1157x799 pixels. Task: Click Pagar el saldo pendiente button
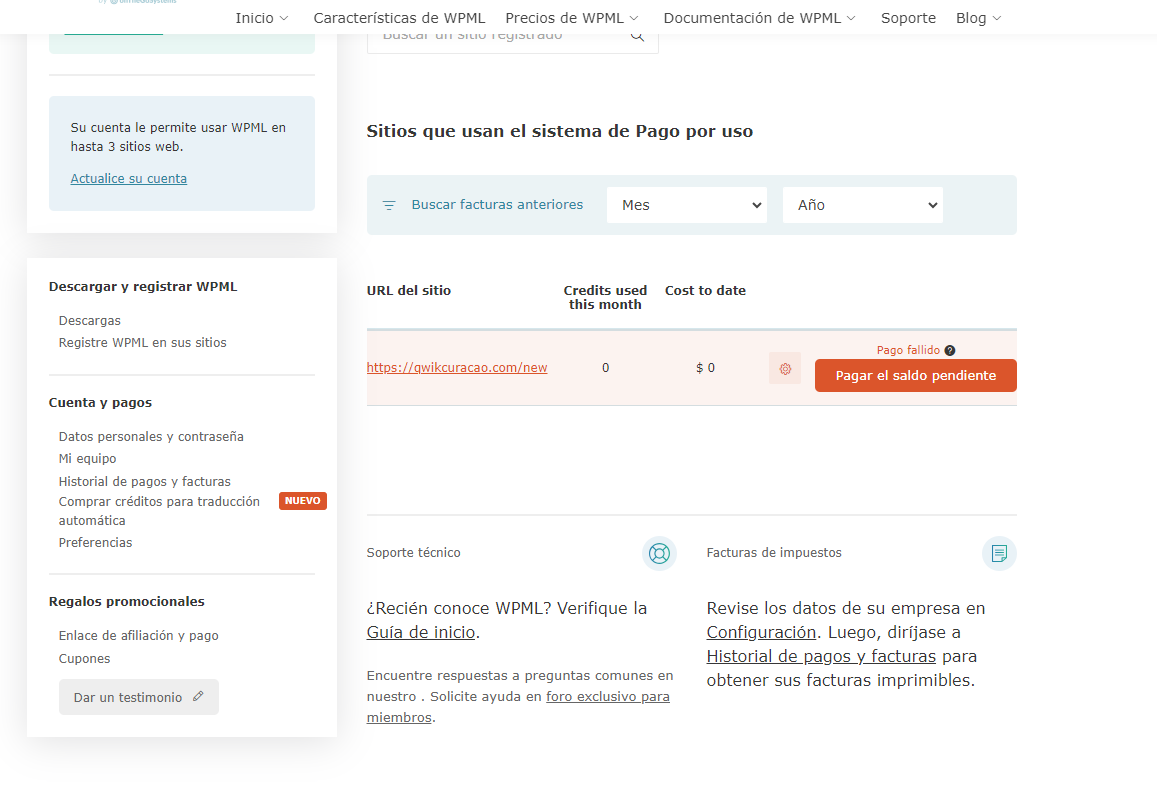pos(916,376)
